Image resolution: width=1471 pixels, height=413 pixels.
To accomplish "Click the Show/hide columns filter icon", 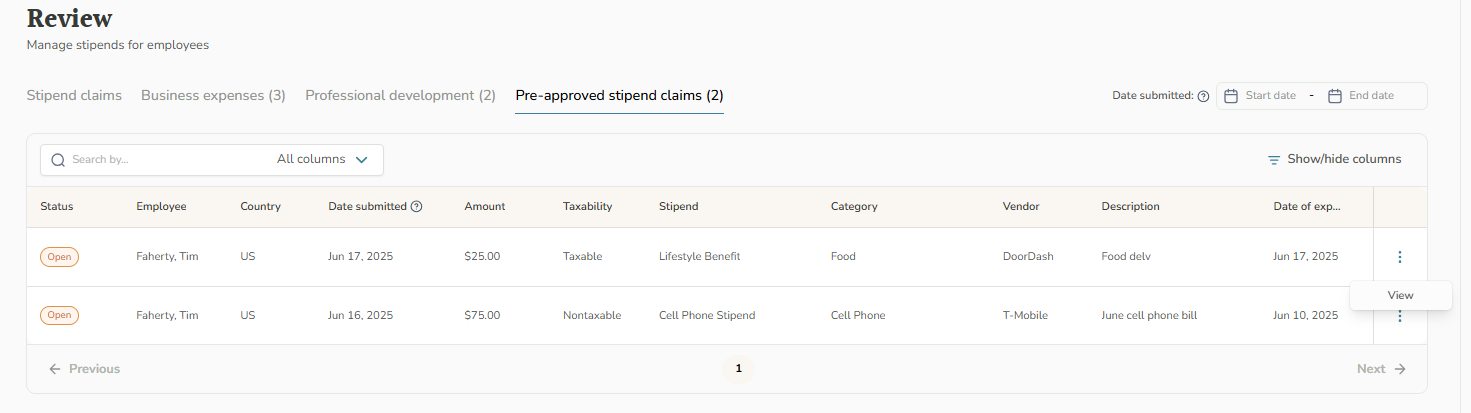I will (1274, 160).
